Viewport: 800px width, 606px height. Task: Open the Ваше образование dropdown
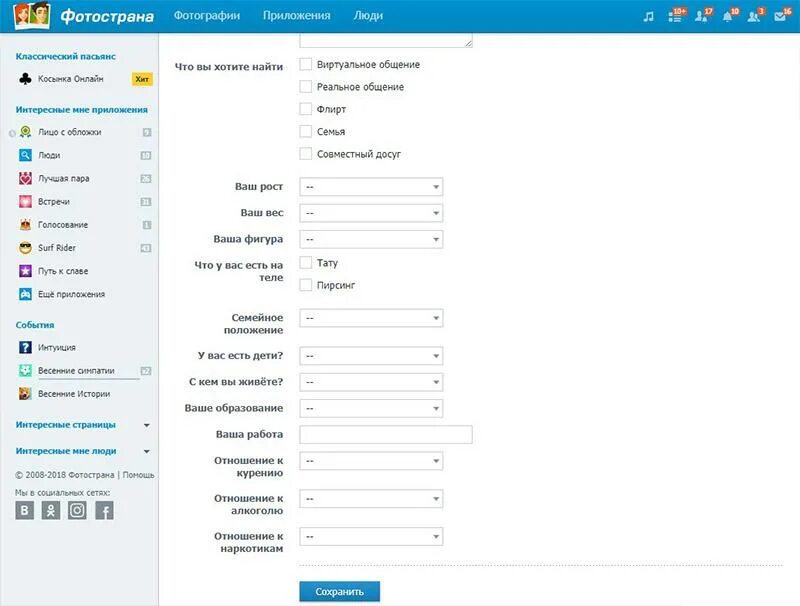point(371,408)
